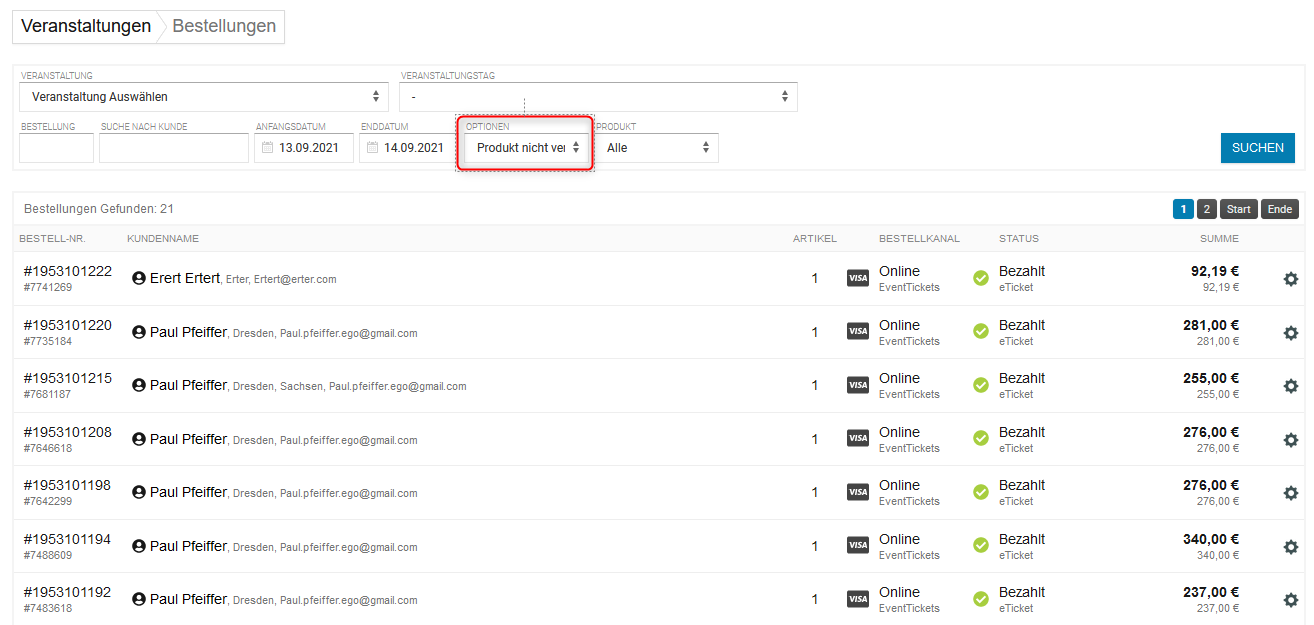Click gear icon for order #1953101220
Viewport: 1314px width, 625px height.
click(1290, 333)
